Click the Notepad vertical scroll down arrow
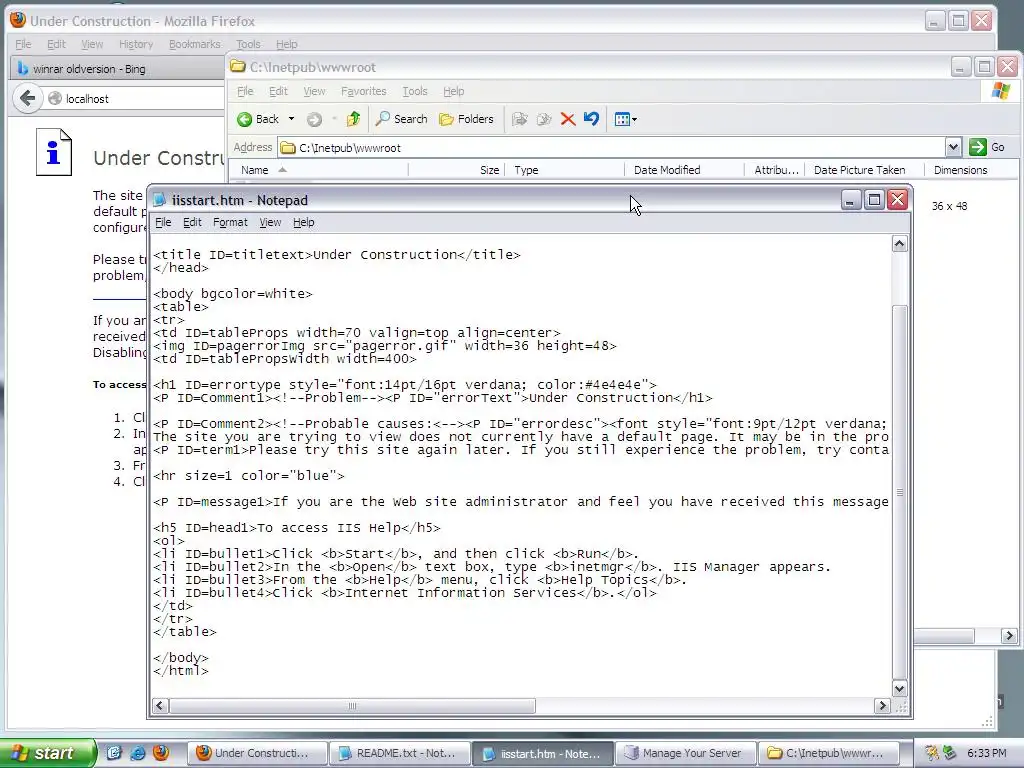This screenshot has width=1024, height=768. pos(899,688)
